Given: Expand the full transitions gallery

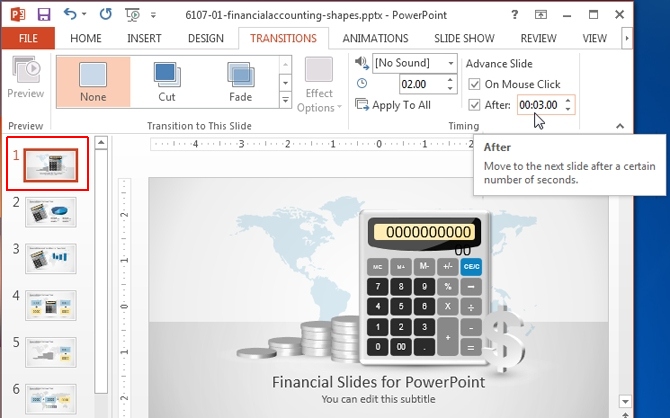Looking at the screenshot, I should coord(285,101).
